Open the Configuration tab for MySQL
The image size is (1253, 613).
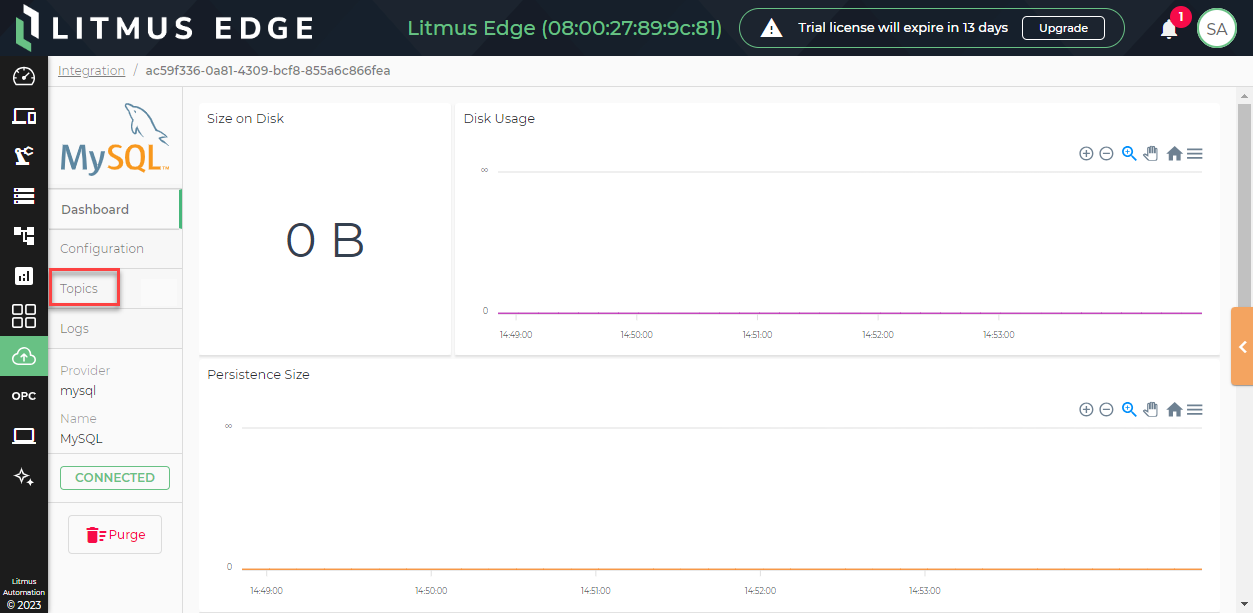(x=100, y=248)
